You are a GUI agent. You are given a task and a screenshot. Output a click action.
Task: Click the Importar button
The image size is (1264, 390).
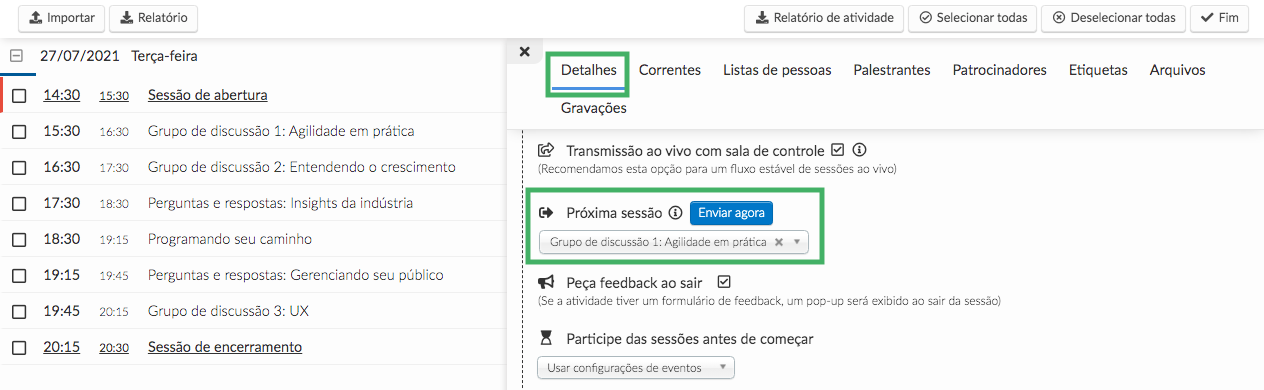tap(61, 18)
